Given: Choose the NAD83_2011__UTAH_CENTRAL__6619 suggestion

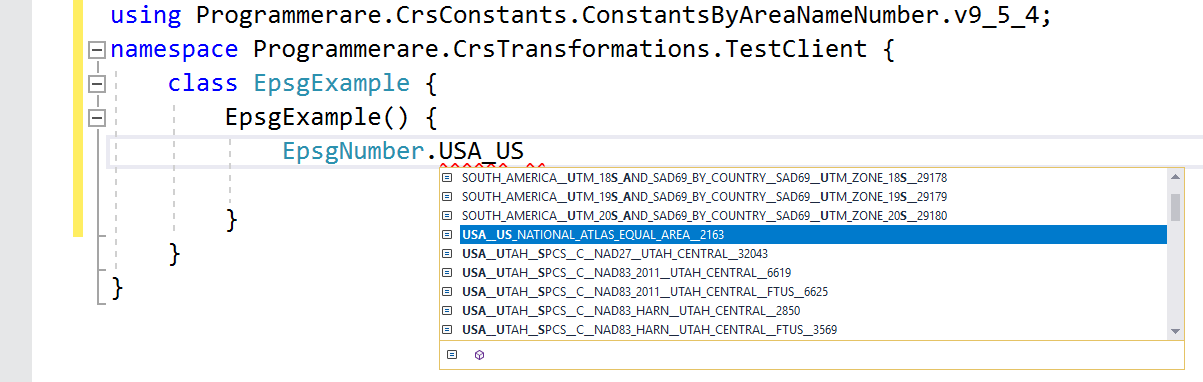Looking at the screenshot, I should 812,273.
